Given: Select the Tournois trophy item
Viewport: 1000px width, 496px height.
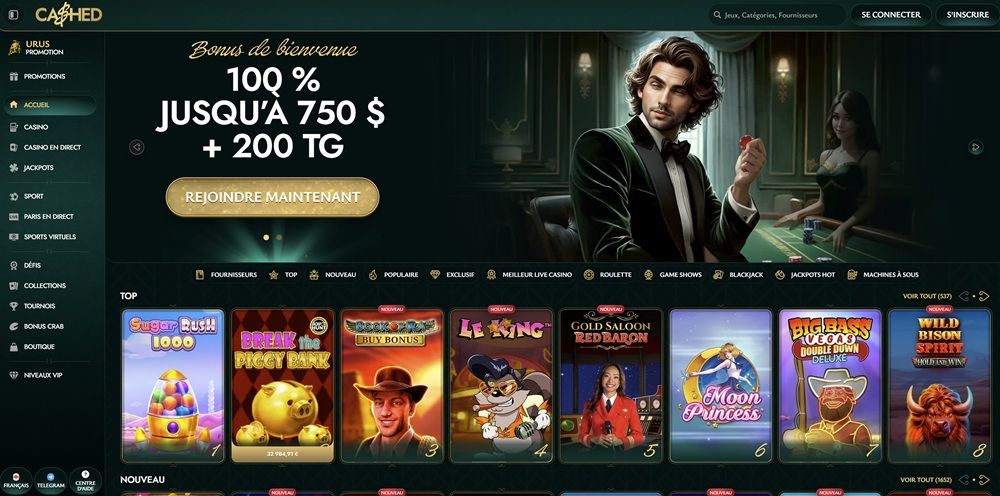Looking at the screenshot, I should [39, 306].
